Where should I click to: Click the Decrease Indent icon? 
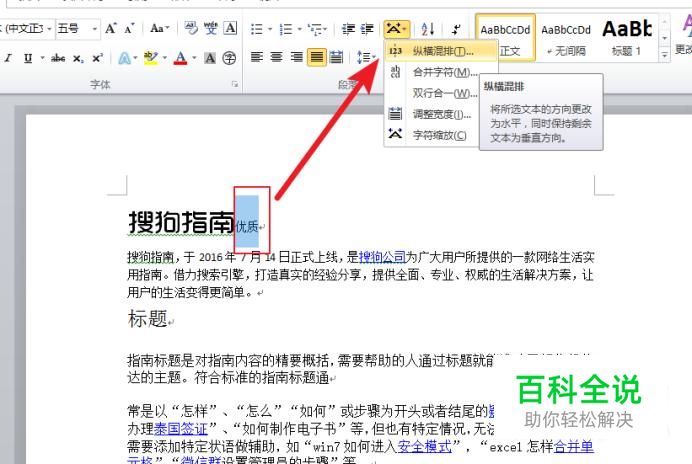click(x=348, y=29)
